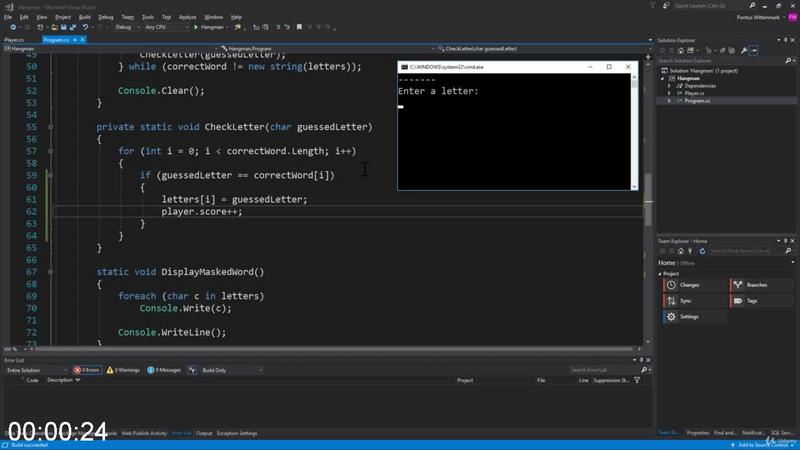This screenshot has height=450, width=800.
Task: Collapse the Project section in Team Explorer
Action: pos(660,274)
